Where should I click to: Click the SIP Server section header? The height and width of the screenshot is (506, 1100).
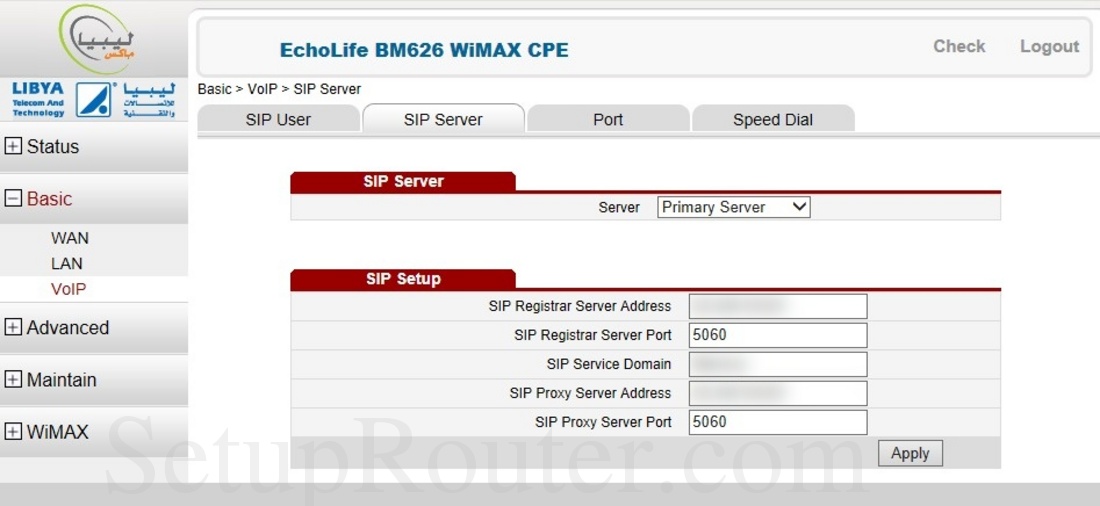coord(403,181)
